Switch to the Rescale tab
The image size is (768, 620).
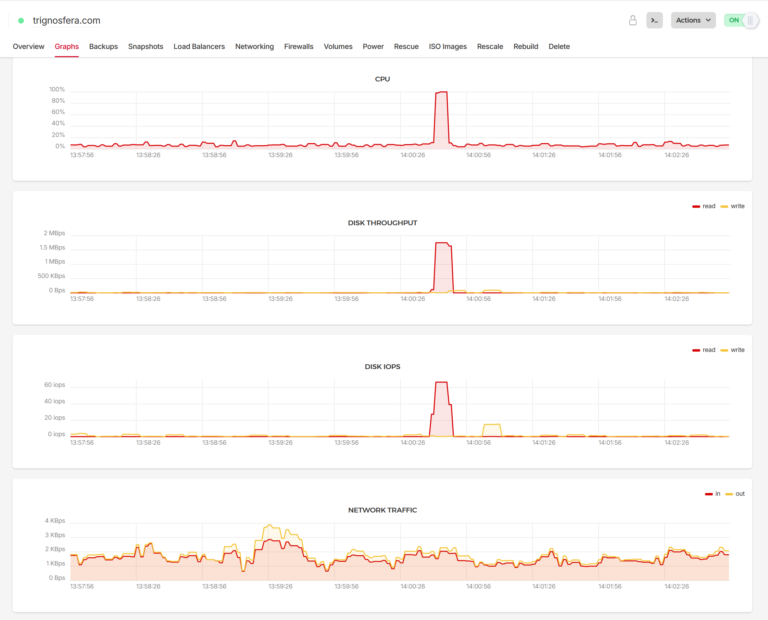490,46
